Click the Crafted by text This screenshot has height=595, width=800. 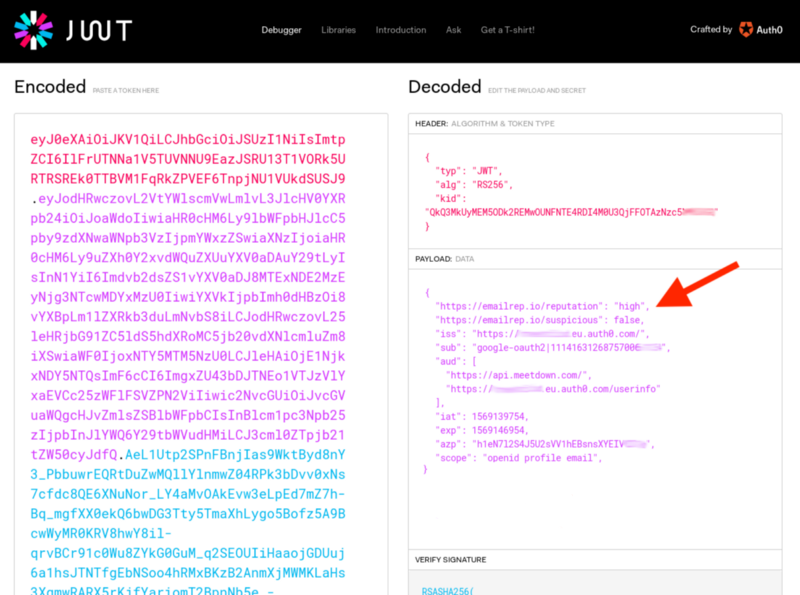[x=711, y=30]
